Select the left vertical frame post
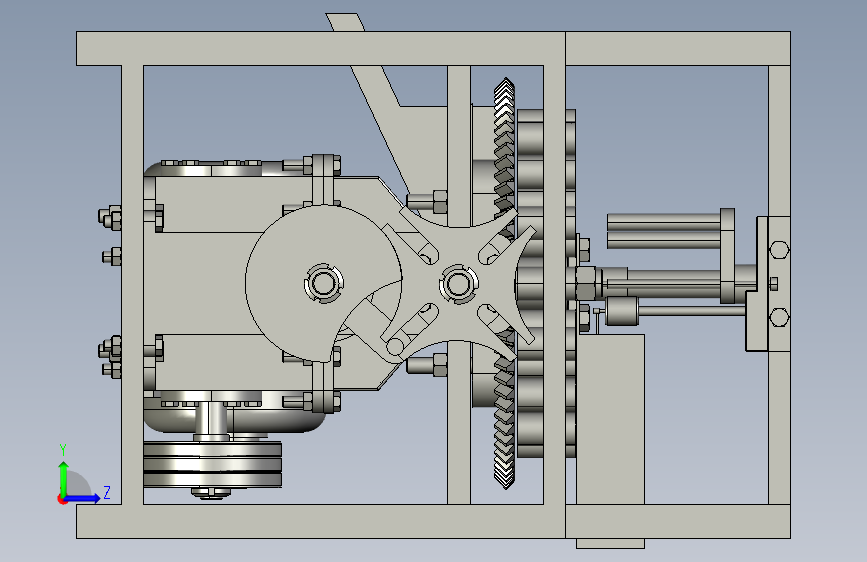Screen dimensions: 867x562 pos(132,284)
